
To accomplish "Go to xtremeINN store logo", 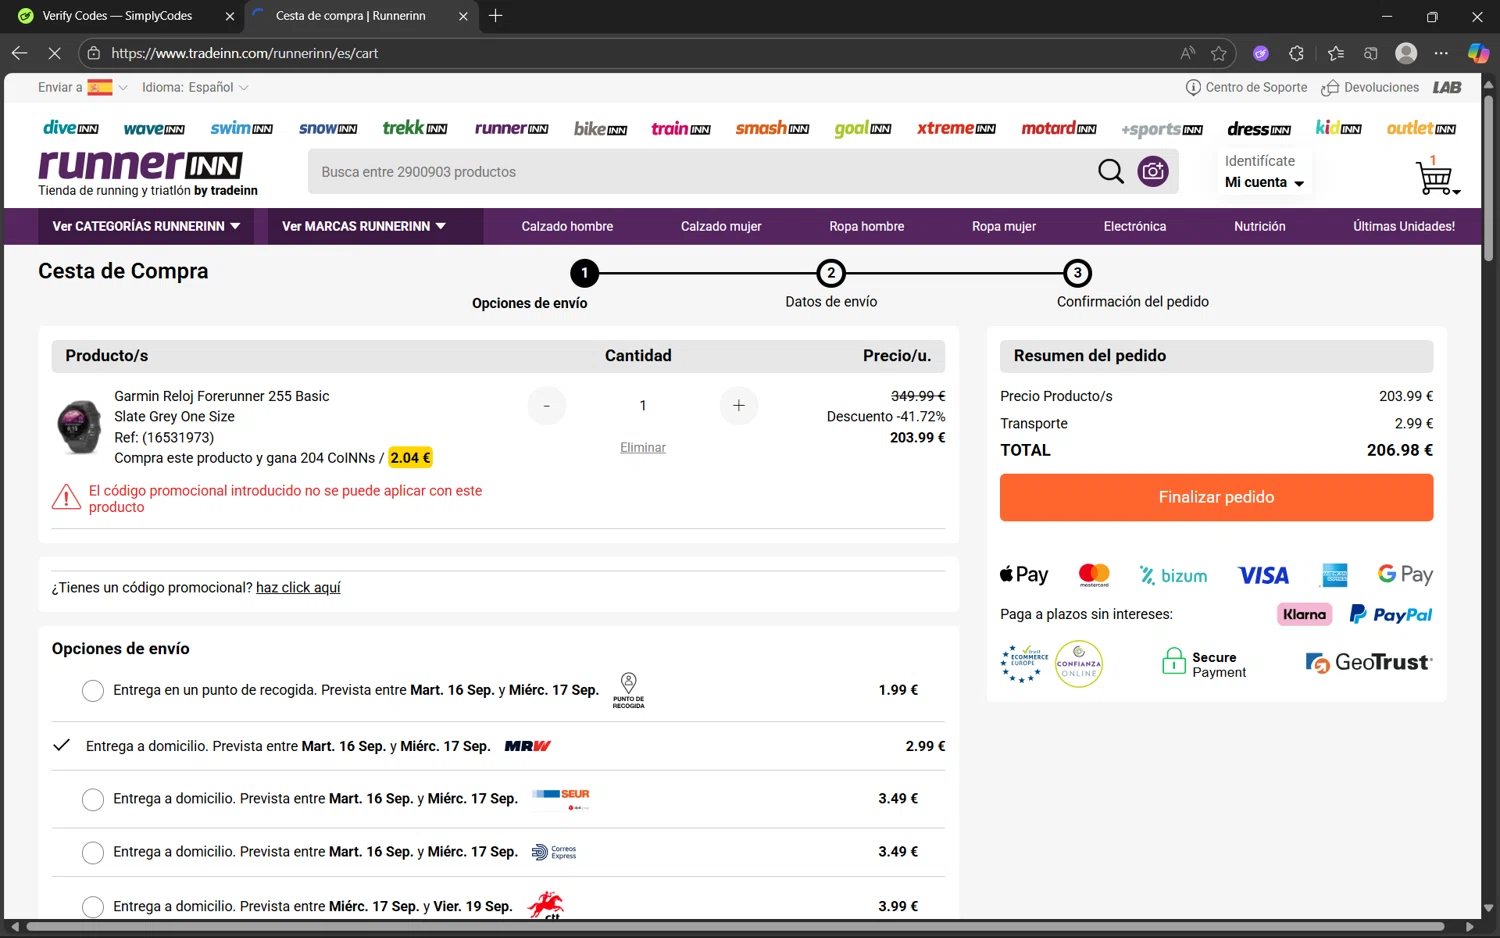I will tap(956, 128).
